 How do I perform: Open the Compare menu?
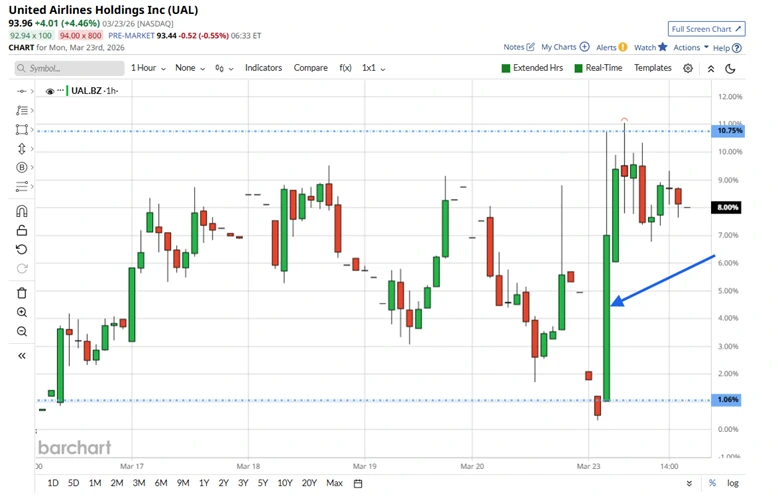310,68
